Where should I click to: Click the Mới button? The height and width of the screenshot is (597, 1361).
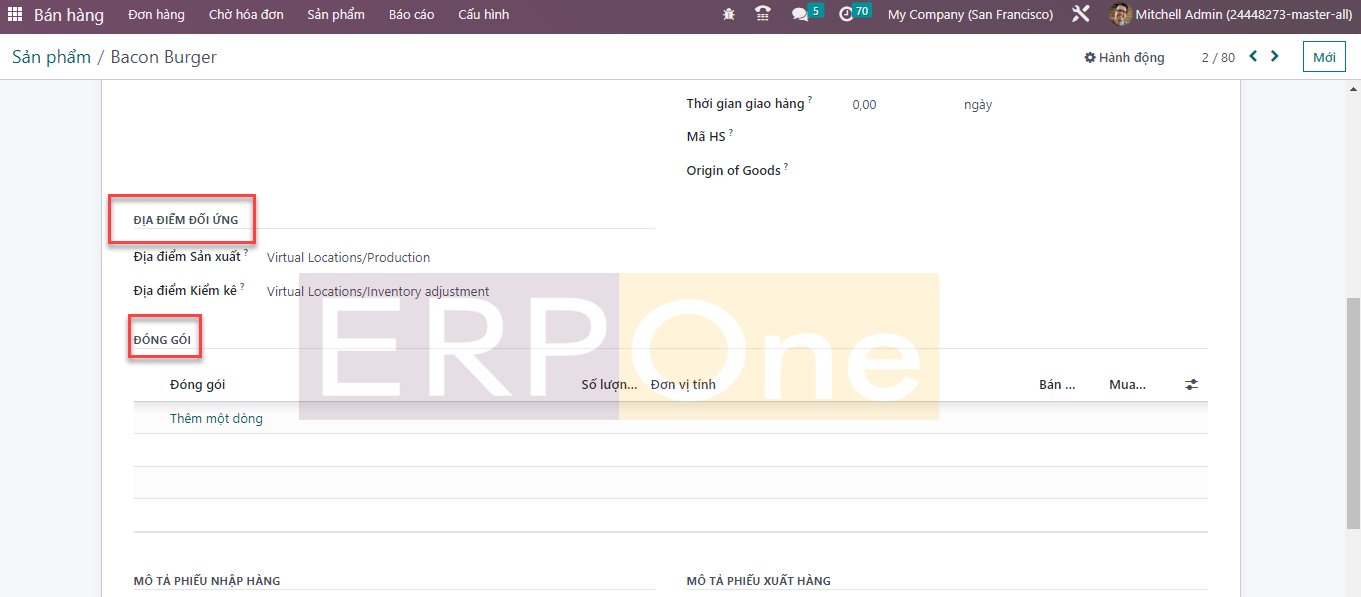tap(1324, 57)
